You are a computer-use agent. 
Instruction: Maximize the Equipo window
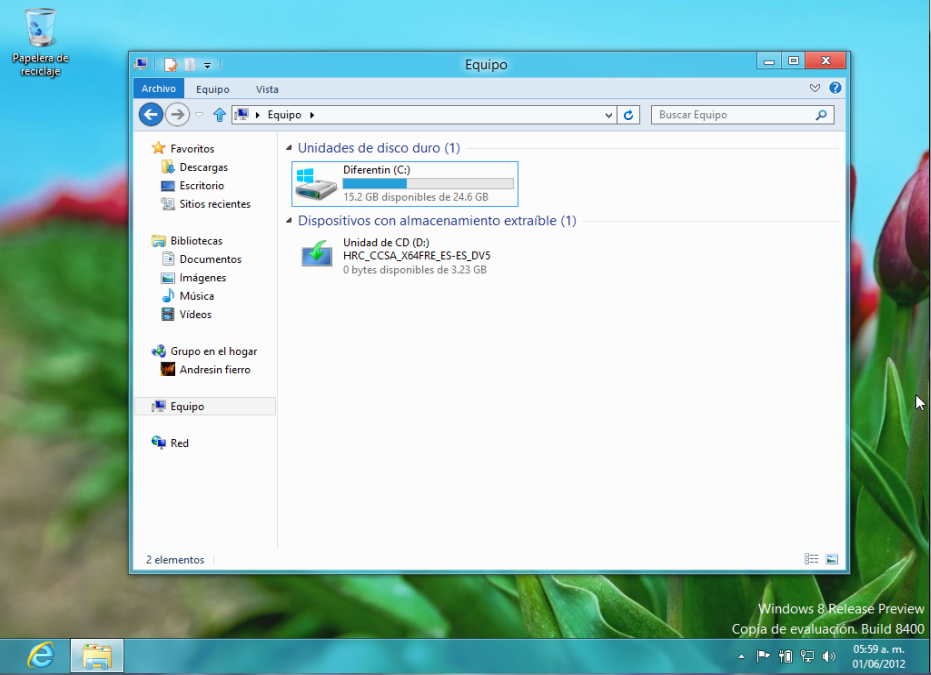pyautogui.click(x=793, y=61)
